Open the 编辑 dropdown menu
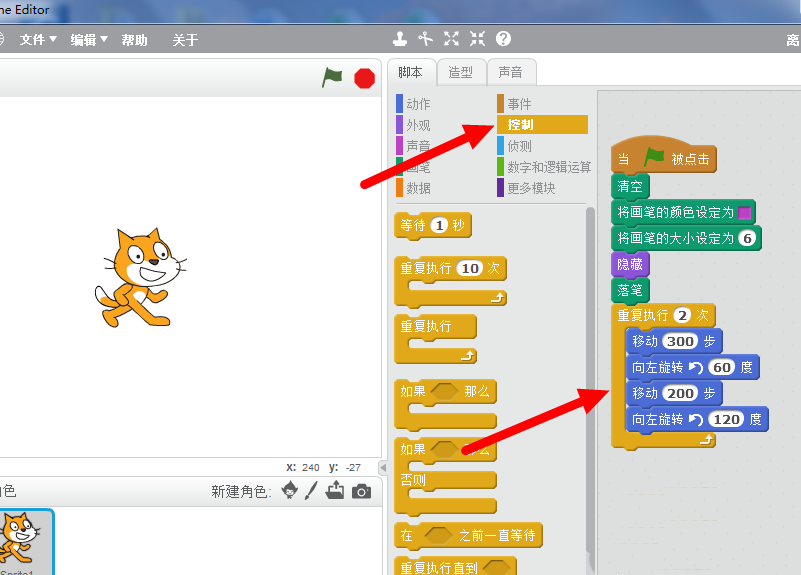Screen dimensions: 801x575 (89, 40)
